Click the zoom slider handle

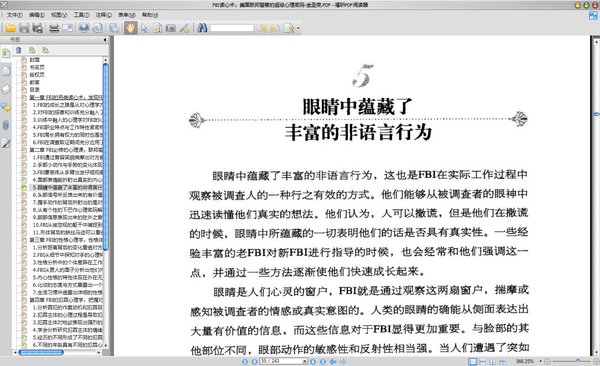578,361
